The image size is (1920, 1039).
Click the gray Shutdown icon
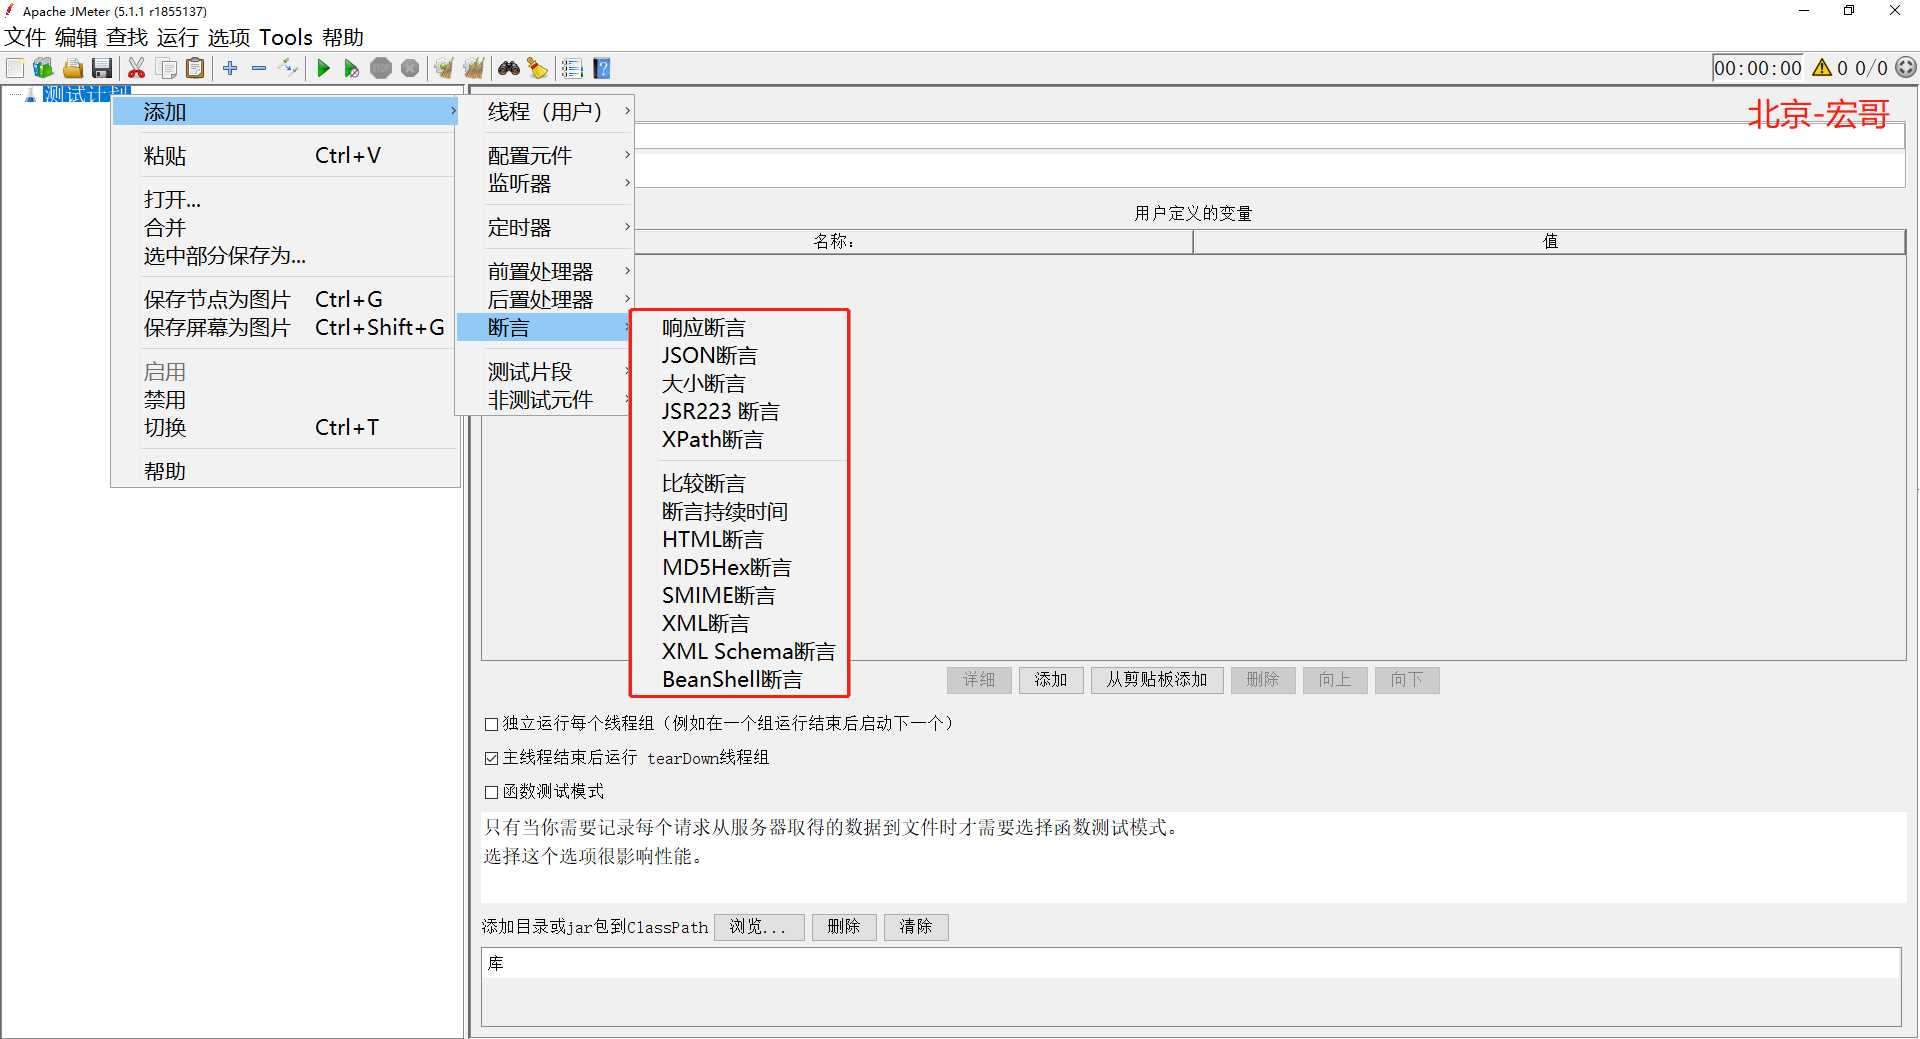pyautogui.click(x=410, y=68)
